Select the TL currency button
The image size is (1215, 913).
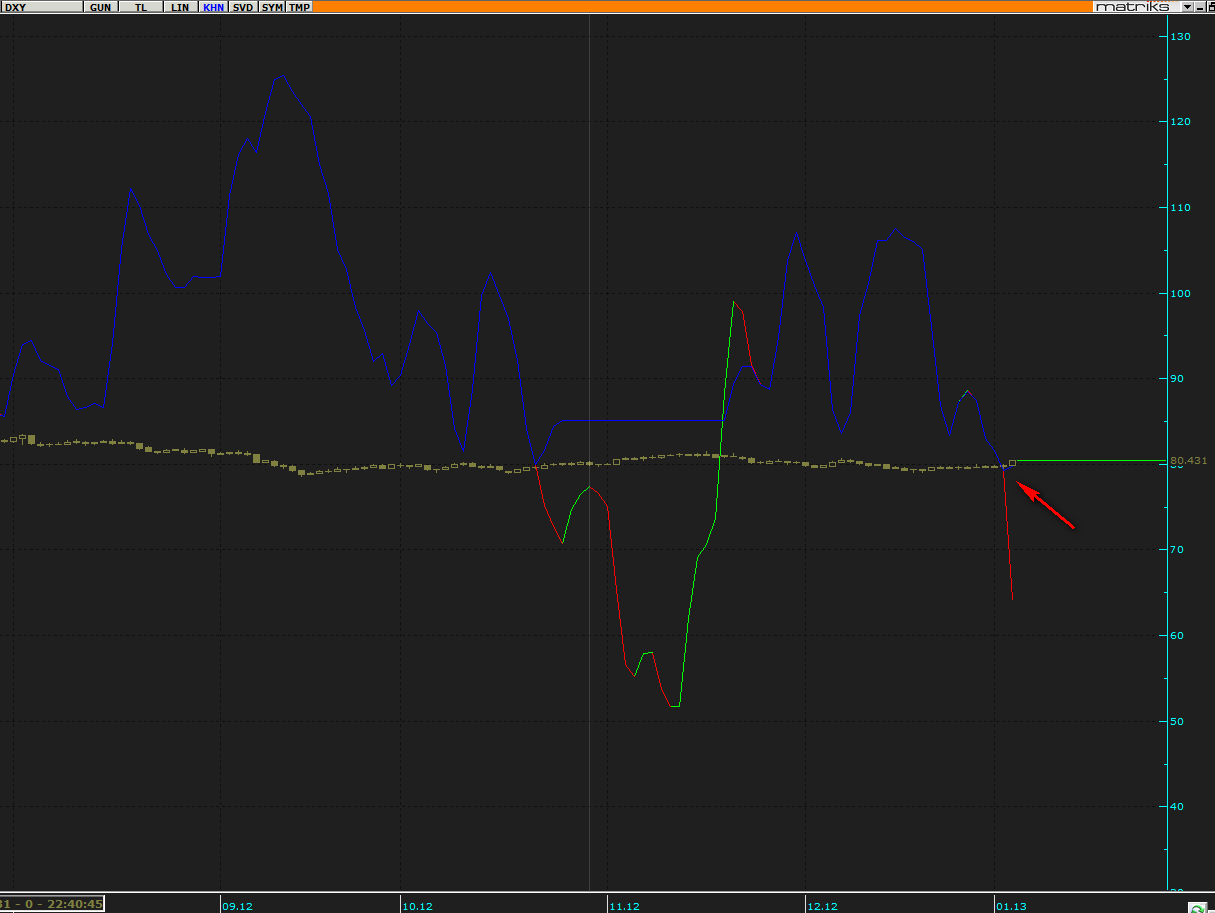point(140,7)
